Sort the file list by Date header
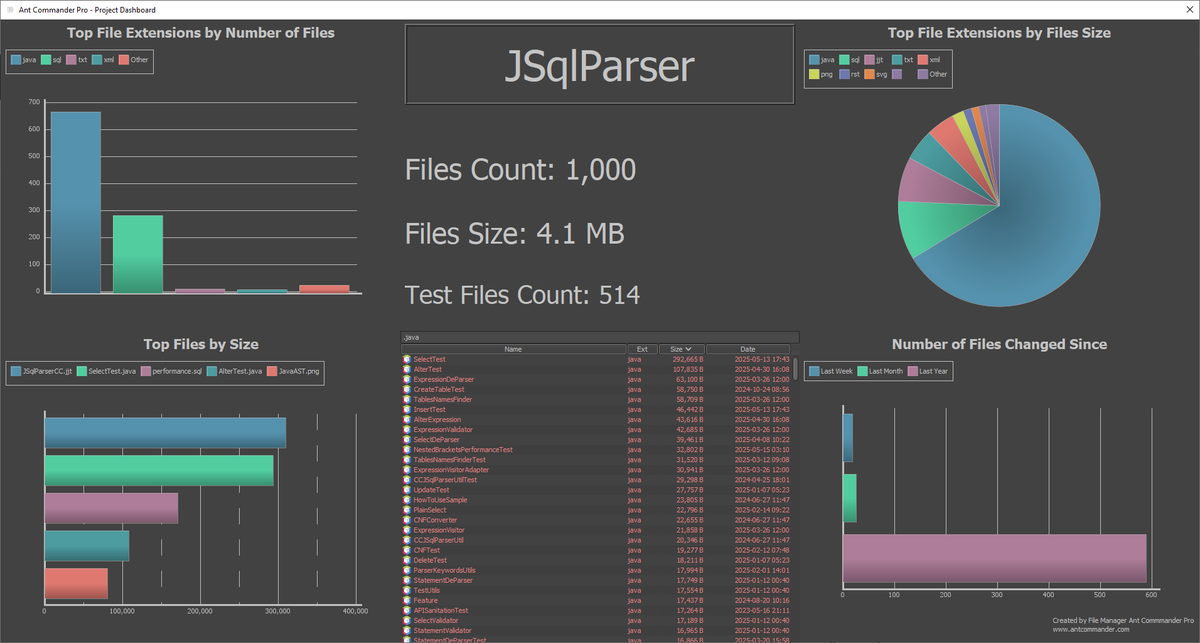The height and width of the screenshot is (643, 1200). 748,349
